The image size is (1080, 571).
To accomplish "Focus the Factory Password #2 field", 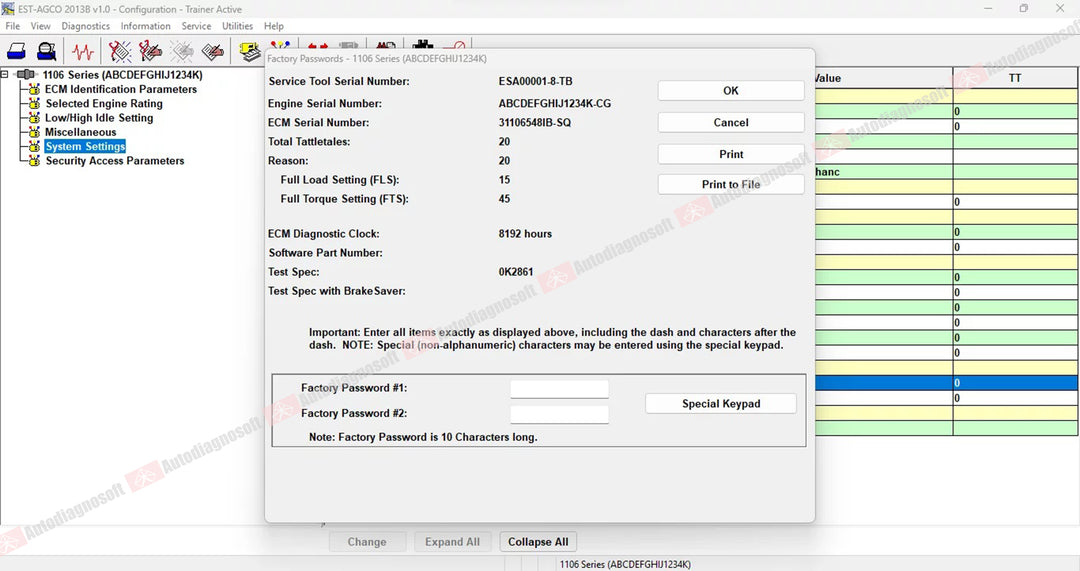I will point(559,414).
